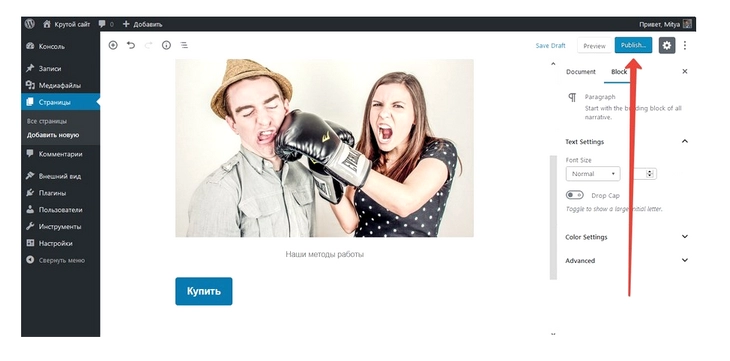Screen dimensions: 730x361
Task: Click the Publish... button
Action: point(633,45)
